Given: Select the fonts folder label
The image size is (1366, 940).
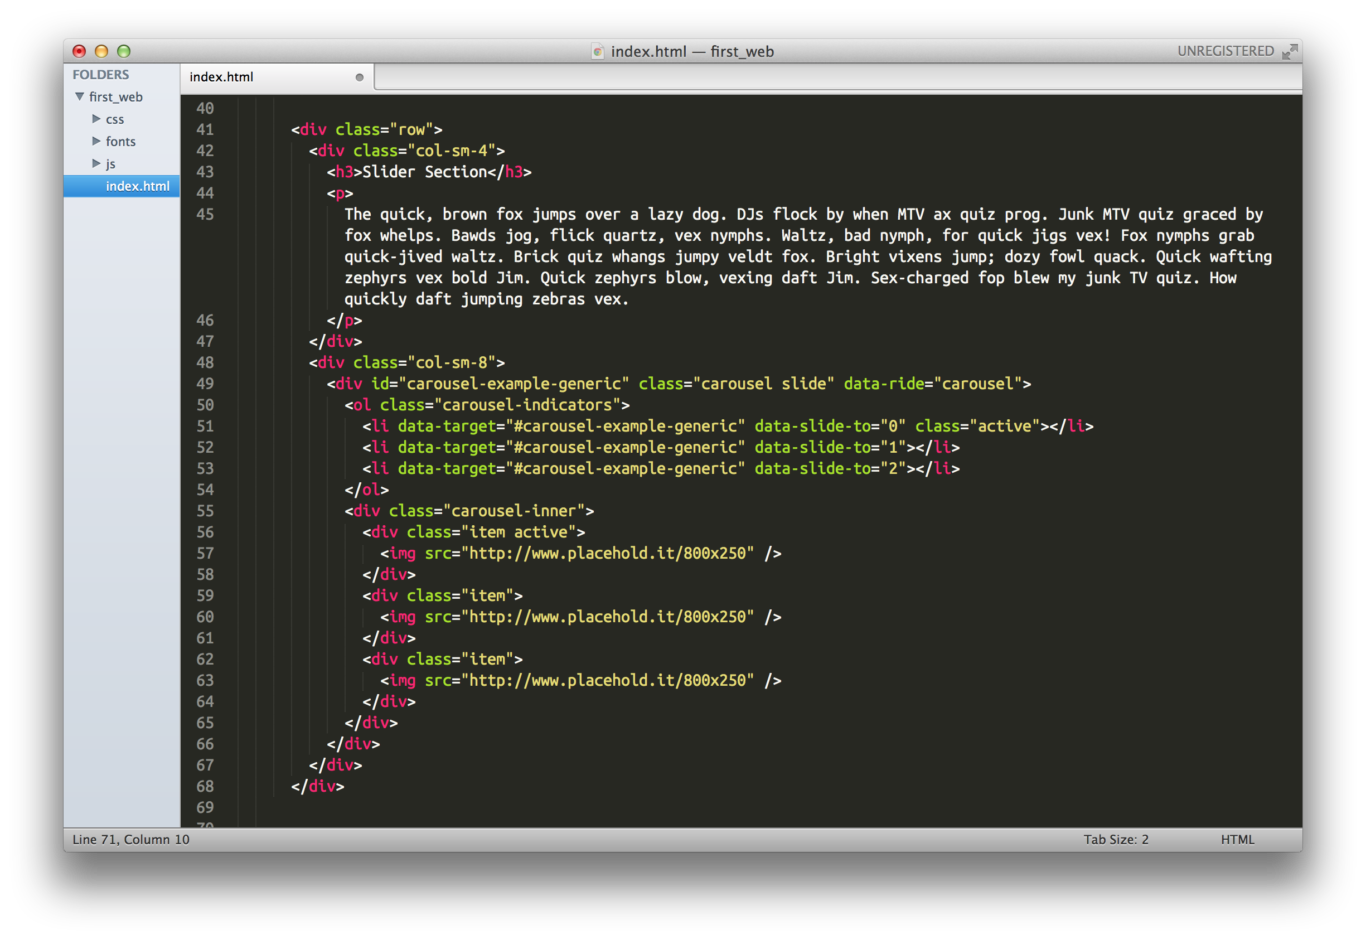Looking at the screenshot, I should click(120, 141).
